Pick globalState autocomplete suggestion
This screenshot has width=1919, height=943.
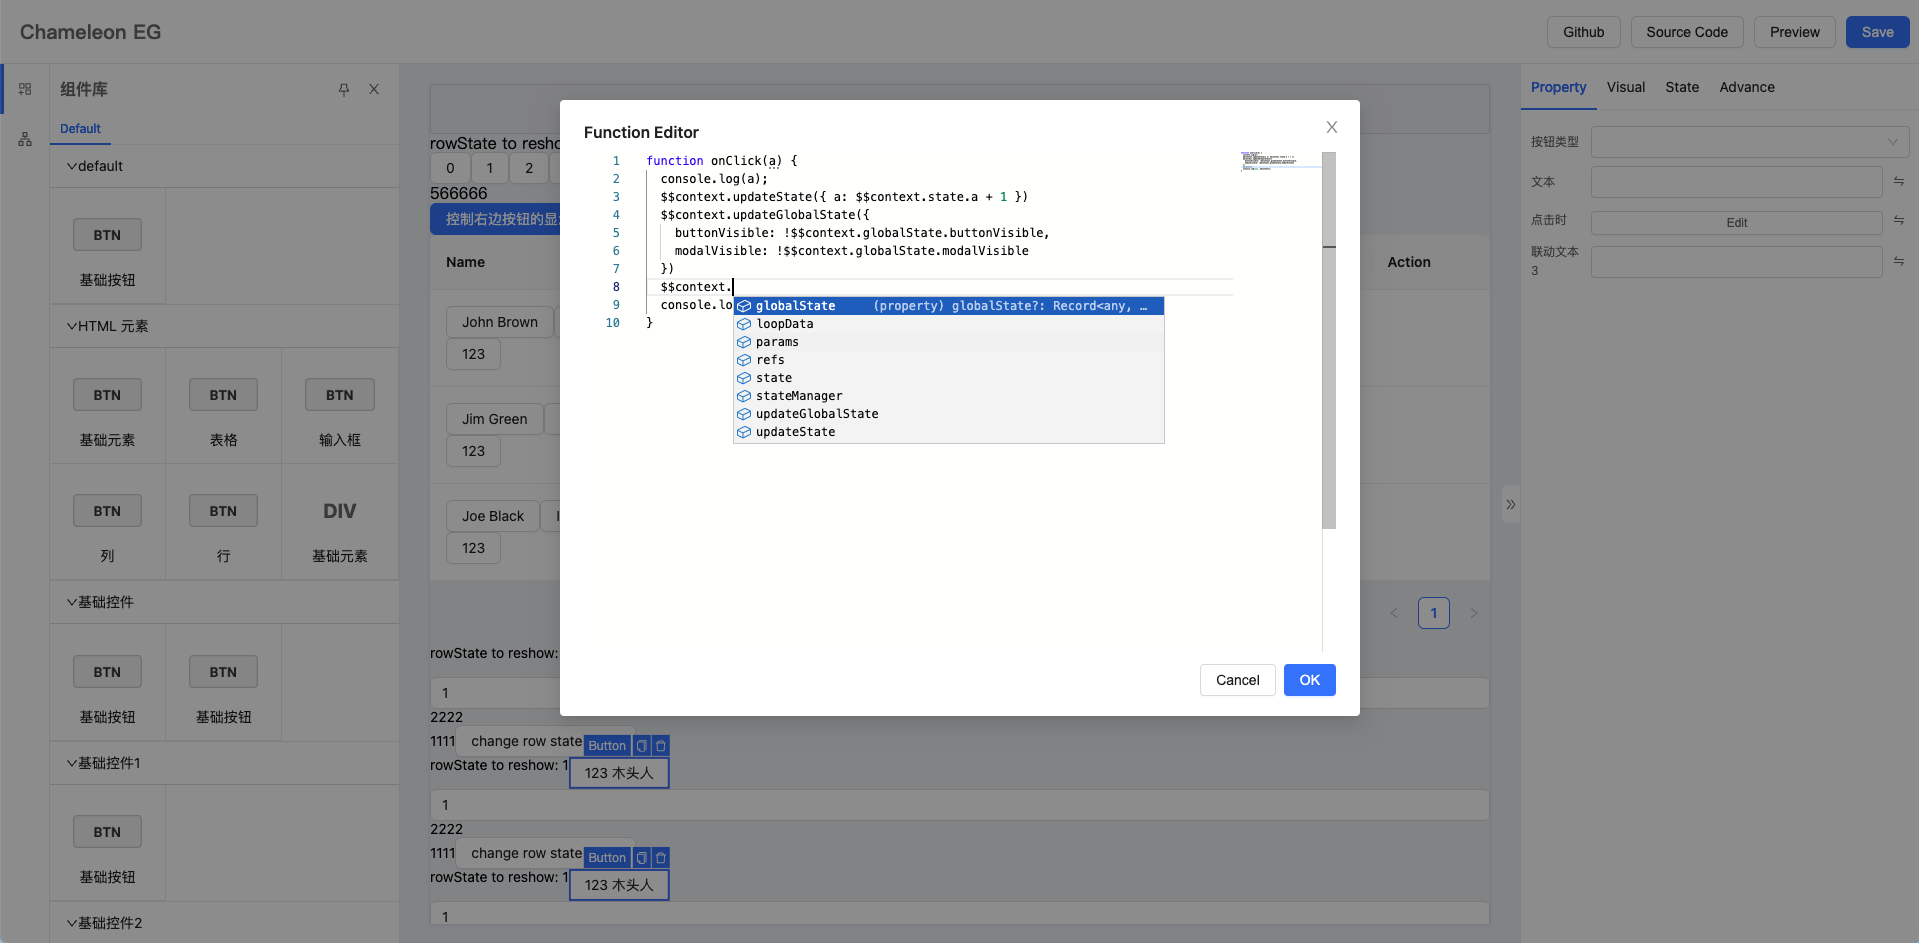coord(949,306)
